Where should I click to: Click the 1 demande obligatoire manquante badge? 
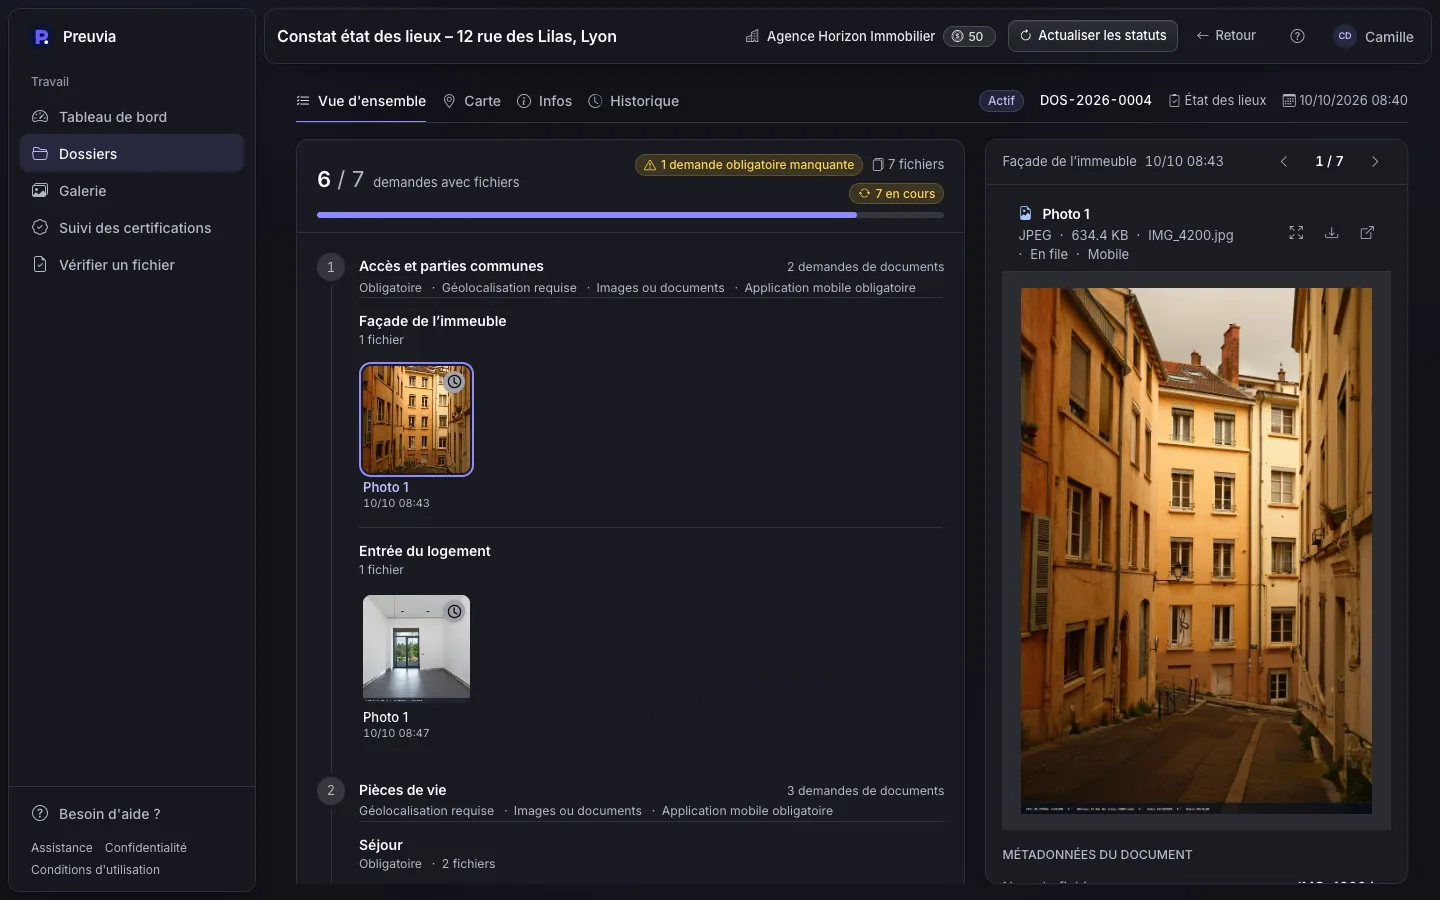pyautogui.click(x=749, y=165)
